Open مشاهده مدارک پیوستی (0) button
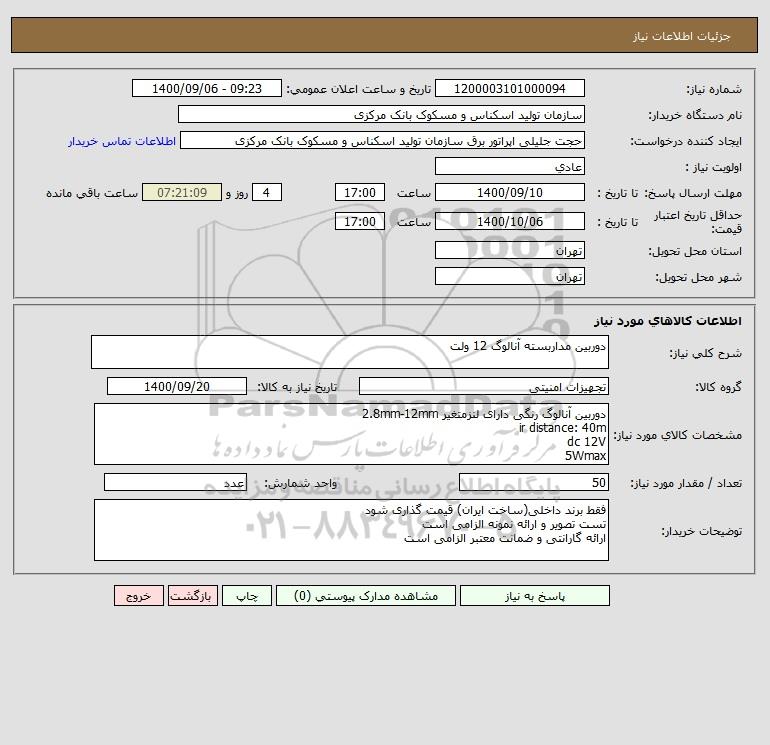Image resolution: width=770 pixels, height=745 pixels. 366,596
